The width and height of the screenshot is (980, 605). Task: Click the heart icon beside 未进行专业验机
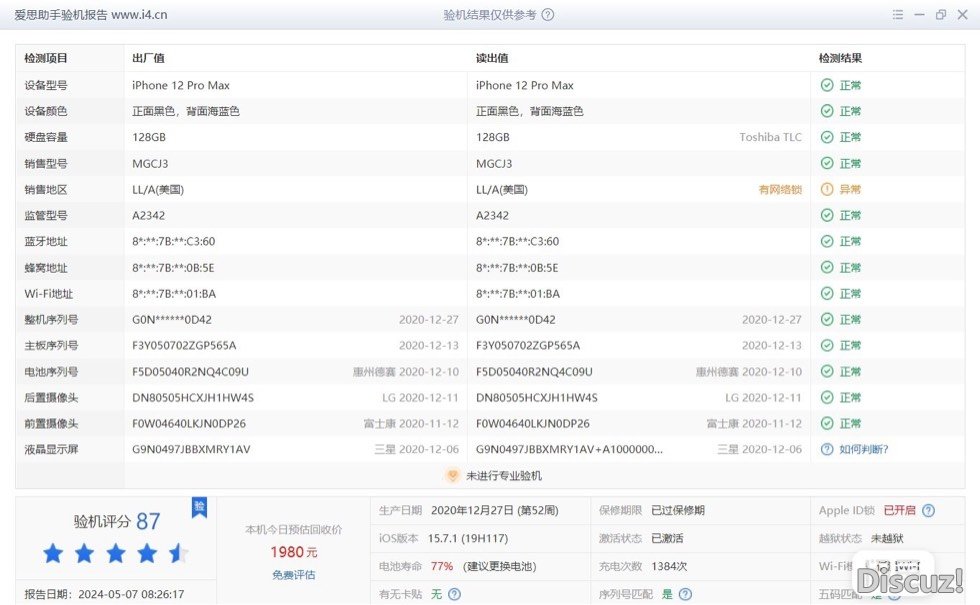pyautogui.click(x=452, y=476)
